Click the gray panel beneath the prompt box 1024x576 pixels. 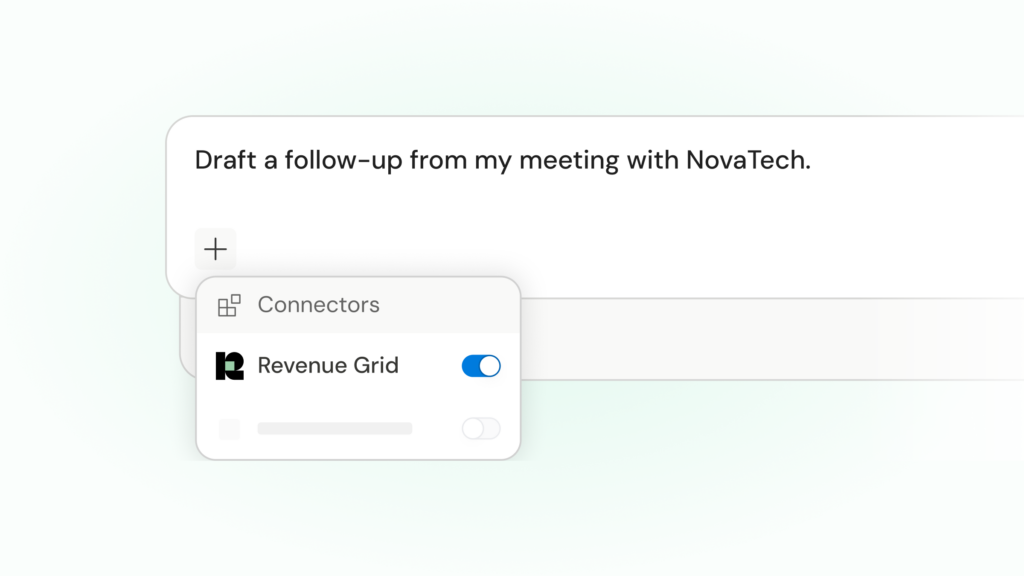771,339
